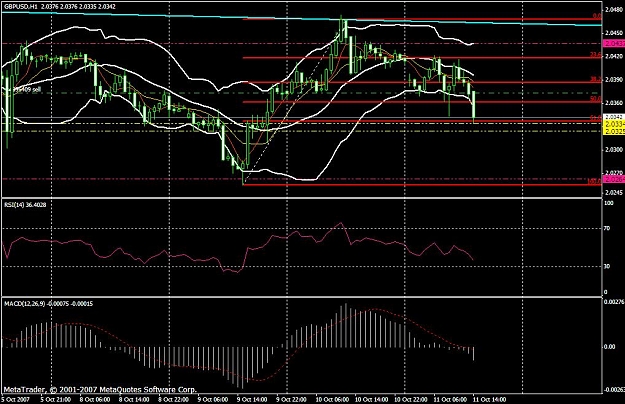Screen dimensions: 625x404
Task: Click the 10 Oct 14:00 time label
Action: 371,400
